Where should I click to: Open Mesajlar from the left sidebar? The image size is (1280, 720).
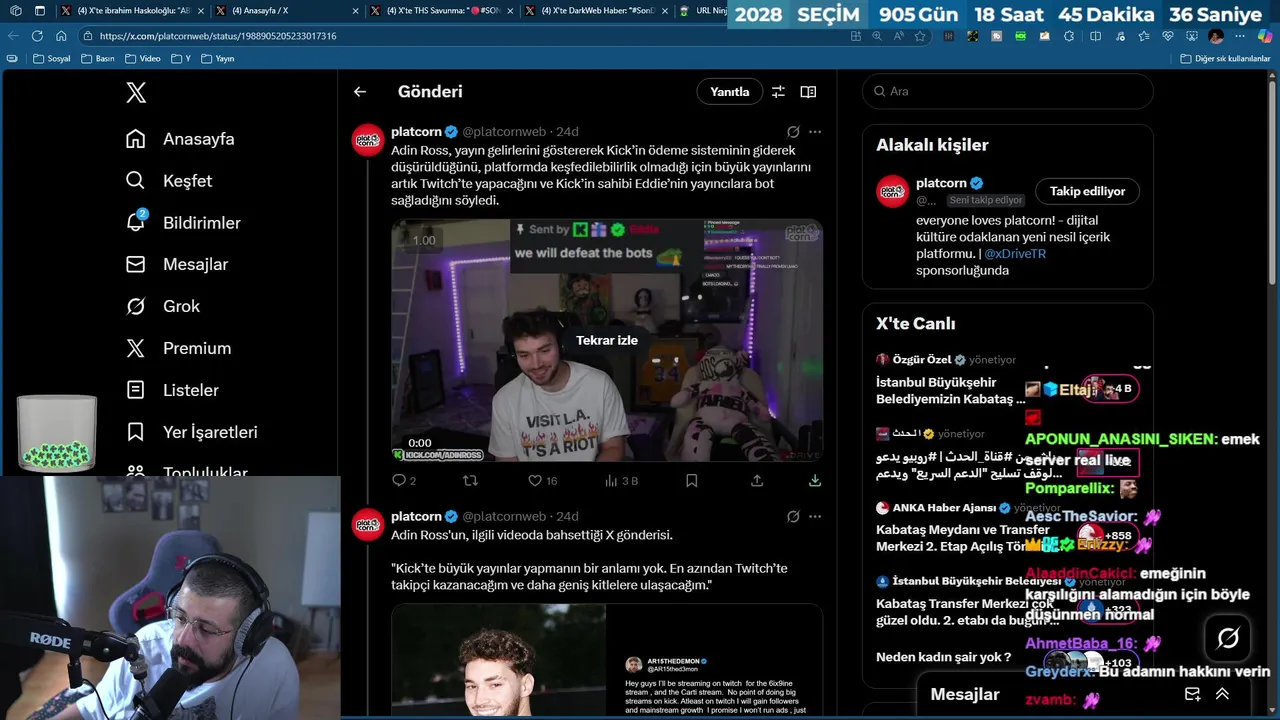click(176, 265)
